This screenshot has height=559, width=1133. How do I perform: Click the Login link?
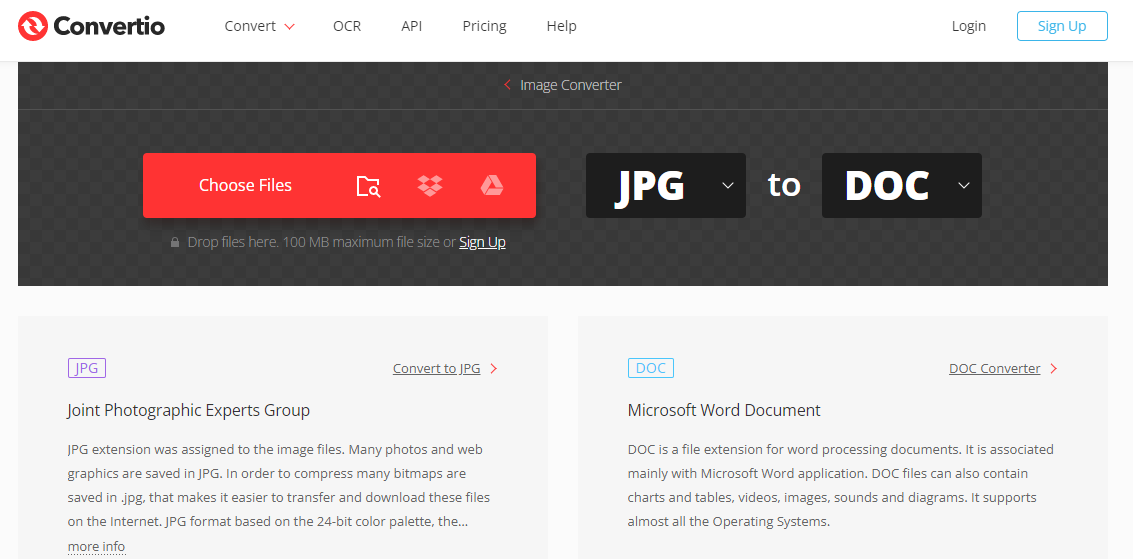969,27
